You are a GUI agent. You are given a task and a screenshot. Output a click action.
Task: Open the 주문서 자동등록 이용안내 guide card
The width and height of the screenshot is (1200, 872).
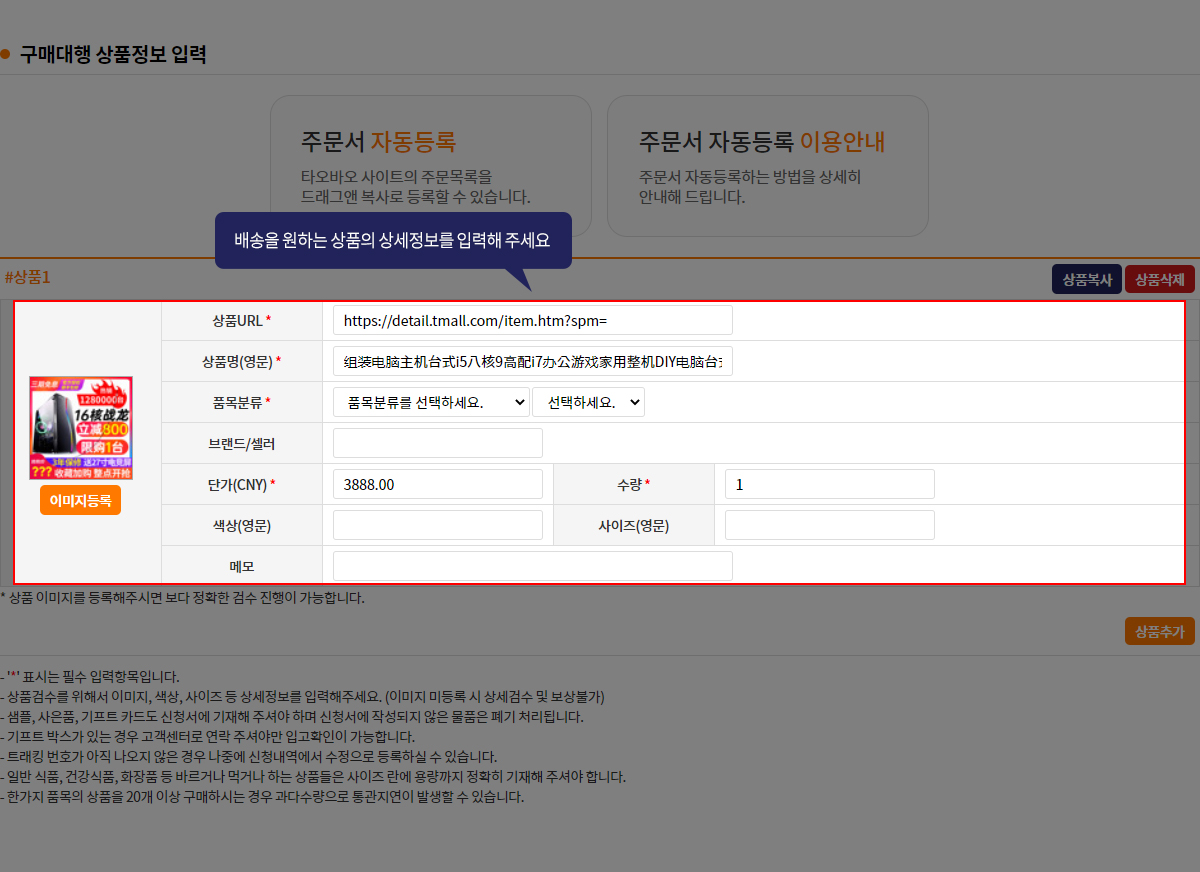[x=767, y=166]
